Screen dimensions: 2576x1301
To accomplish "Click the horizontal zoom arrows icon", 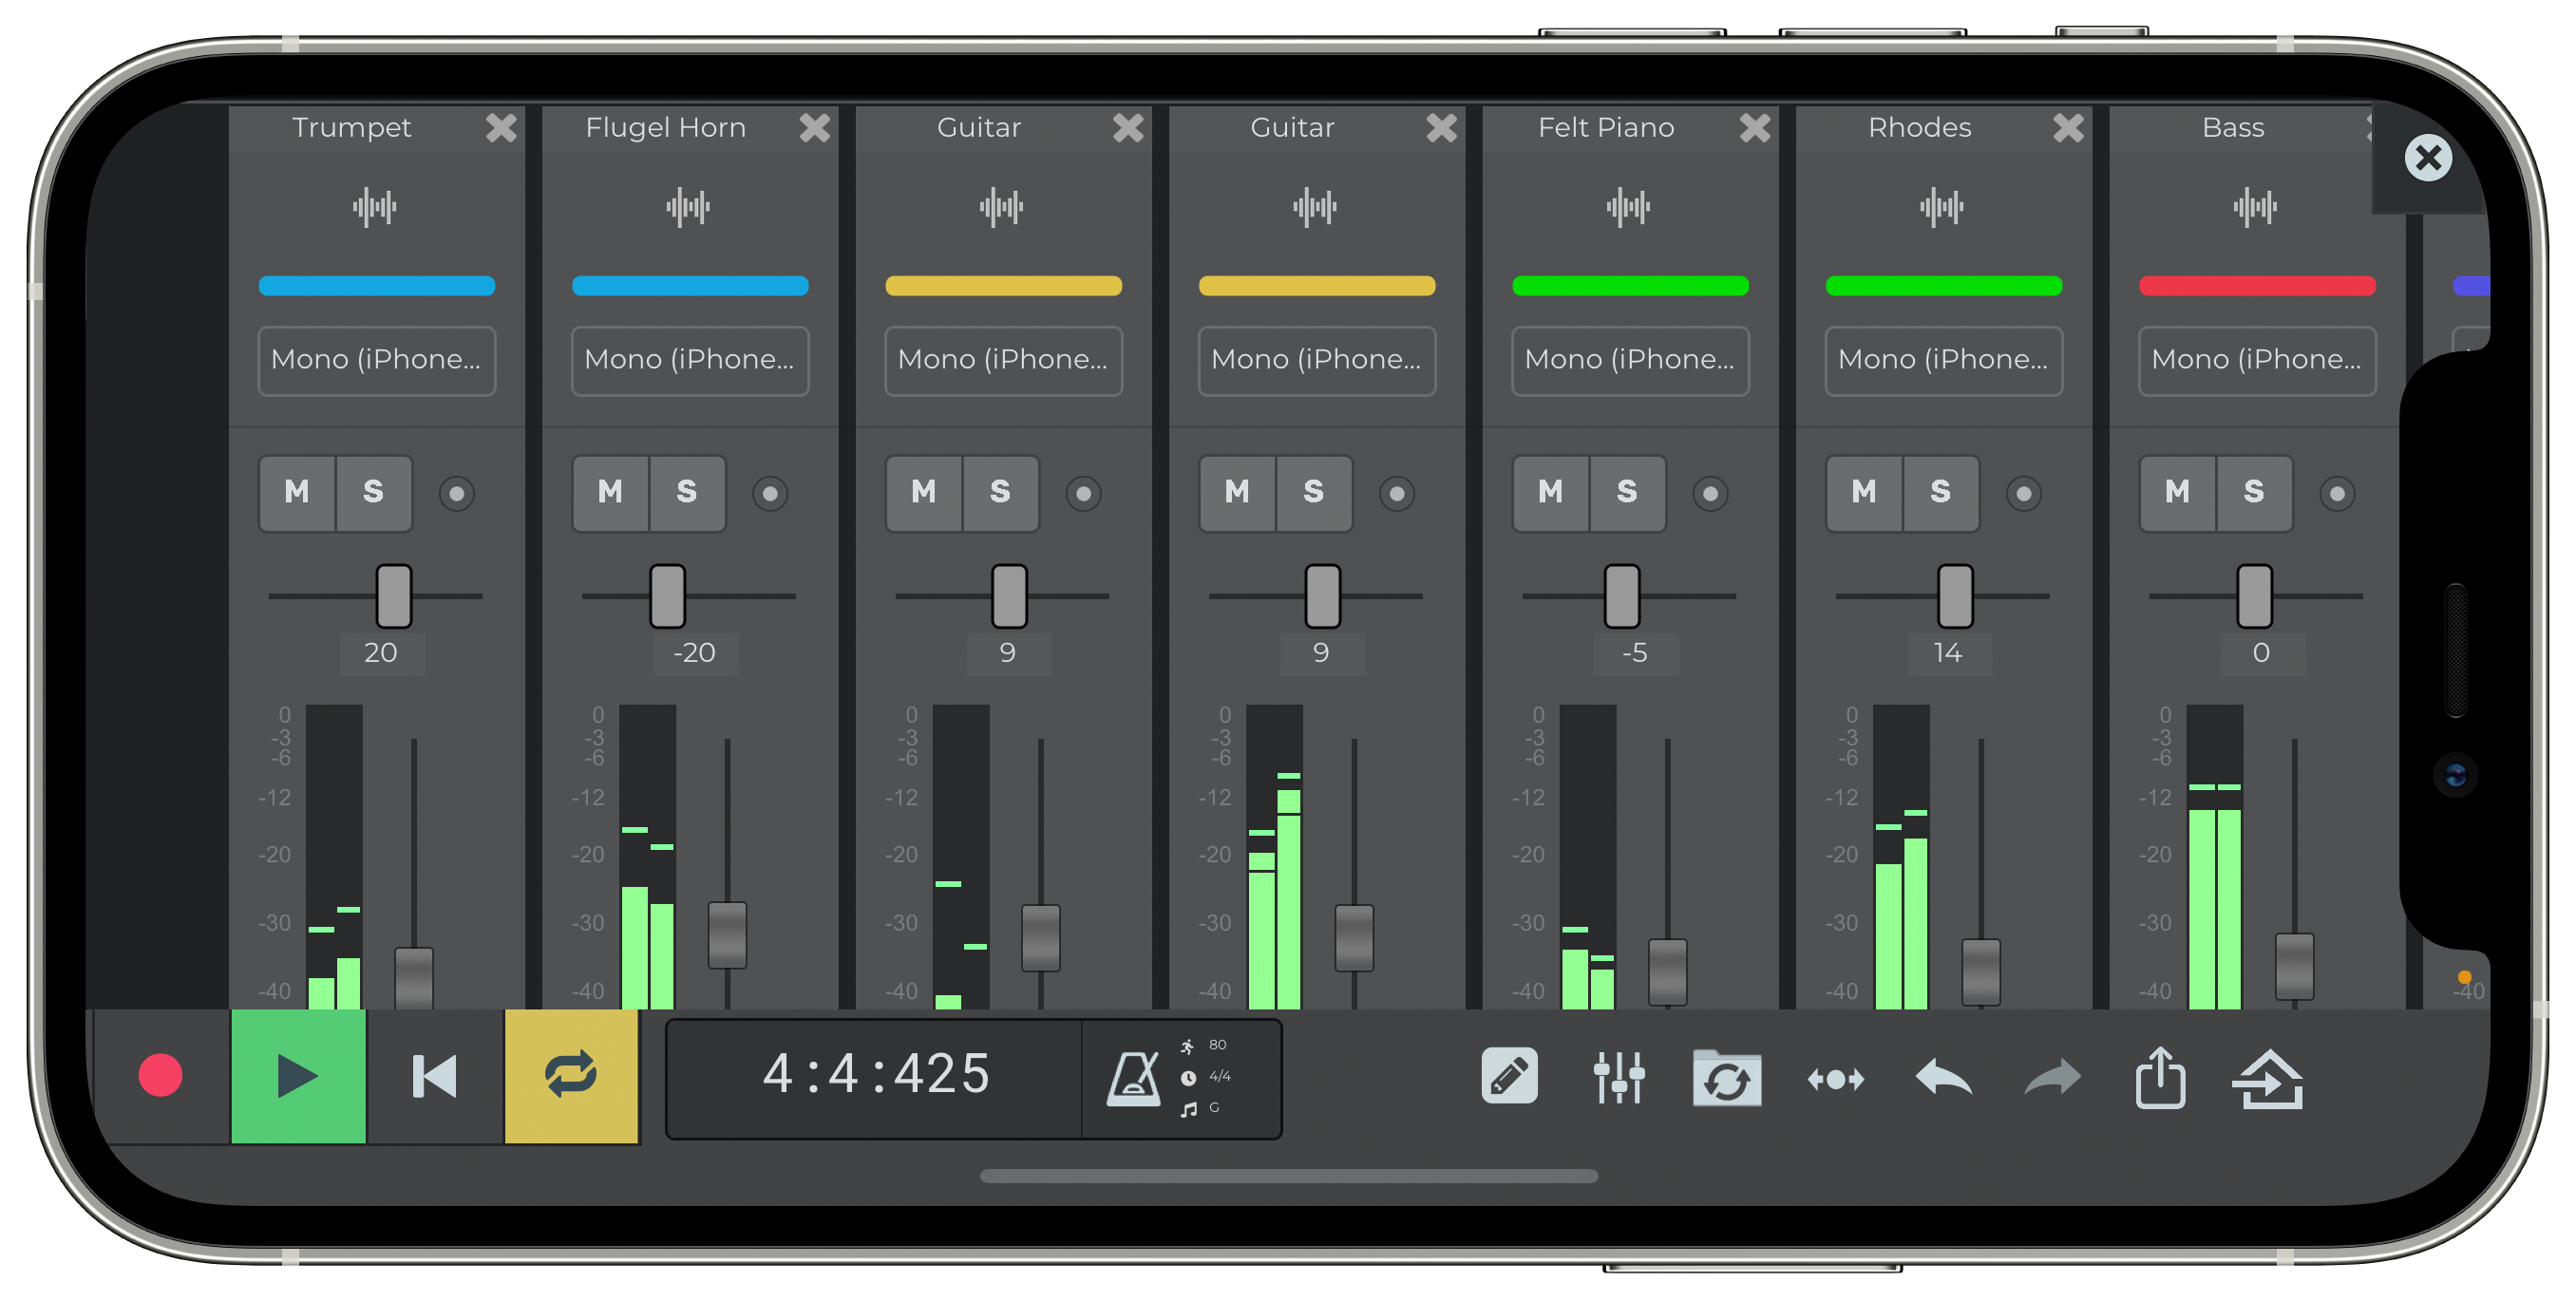I will click(x=1835, y=1079).
